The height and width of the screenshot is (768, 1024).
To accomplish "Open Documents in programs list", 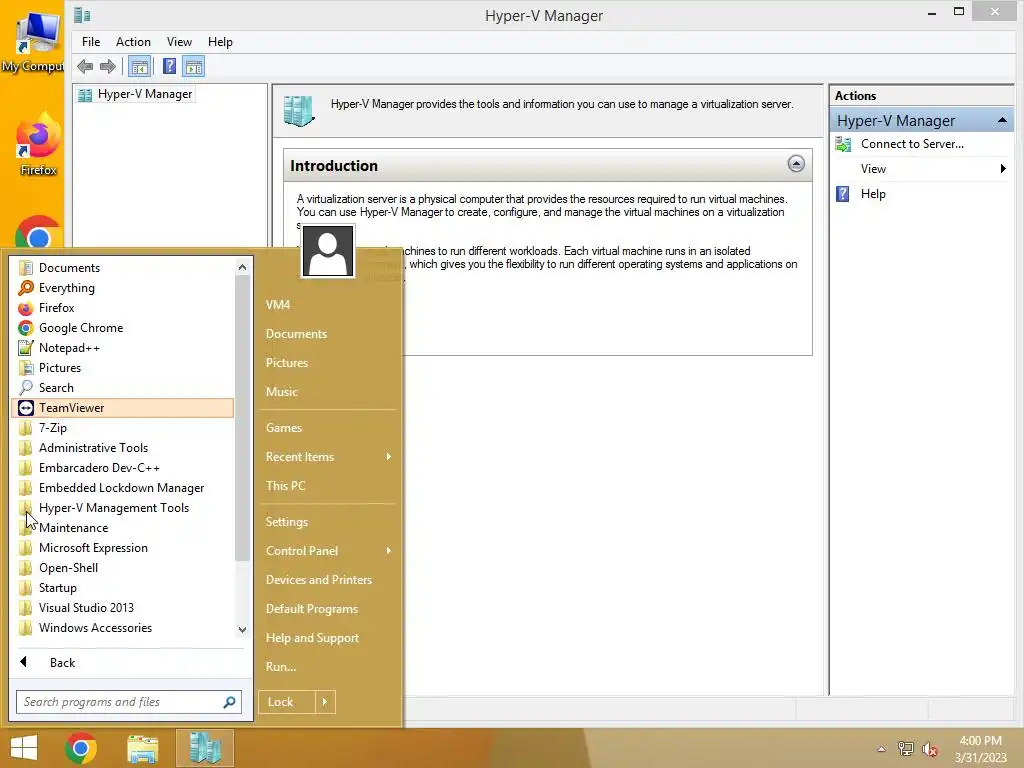I will [123, 268].
